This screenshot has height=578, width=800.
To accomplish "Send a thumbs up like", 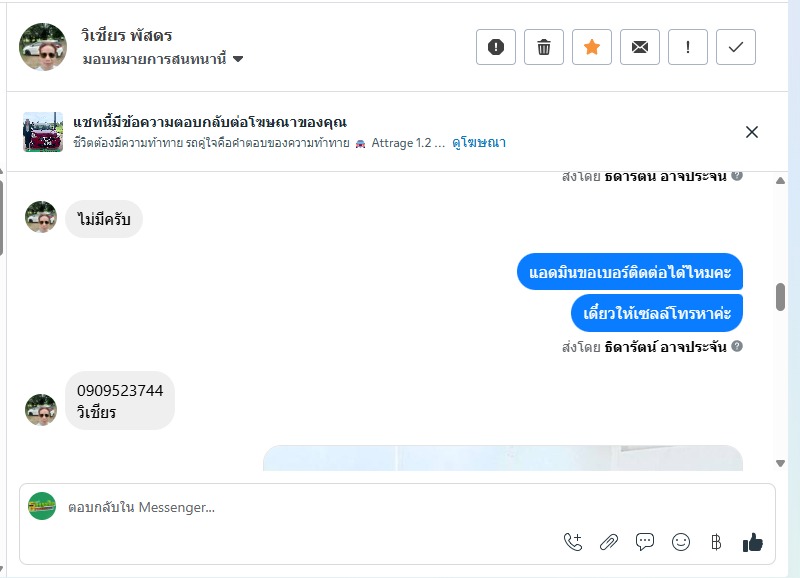I will pos(753,542).
